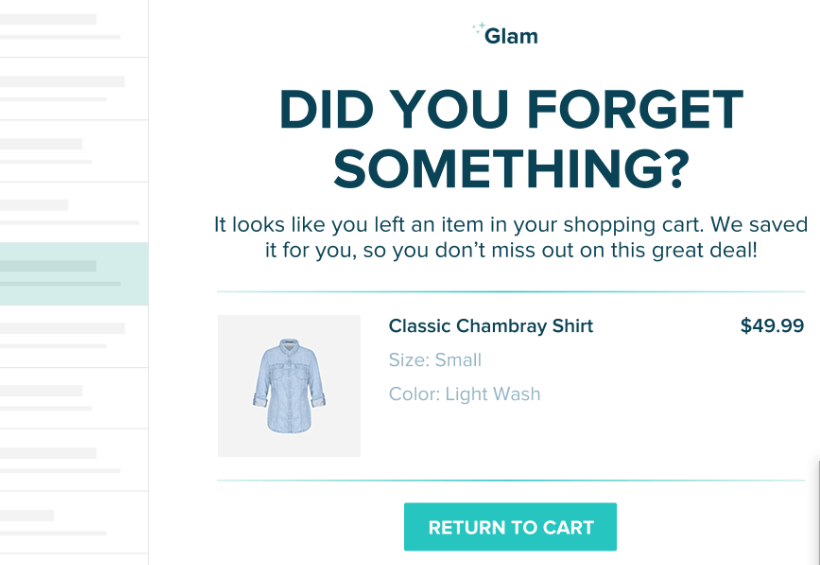Click the DID YOU FORGET SOMETHING heading
The width and height of the screenshot is (820, 565).
coord(511,139)
